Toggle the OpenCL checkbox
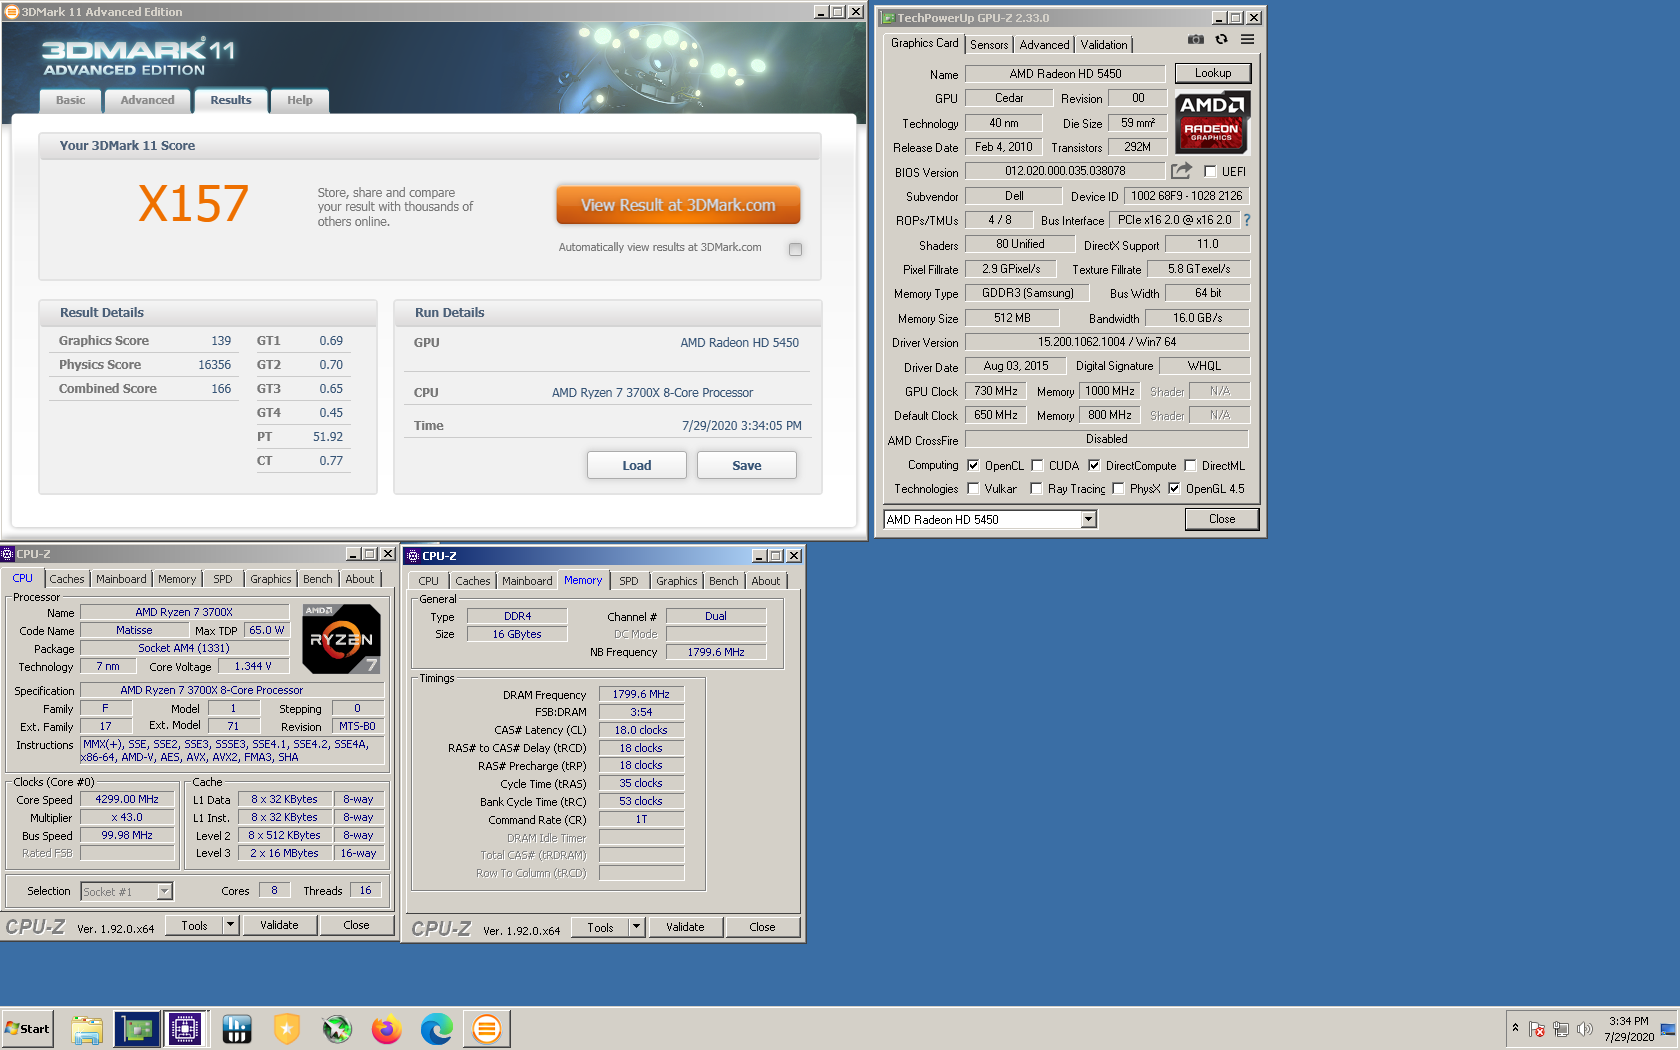This screenshot has width=1680, height=1050. (x=973, y=466)
